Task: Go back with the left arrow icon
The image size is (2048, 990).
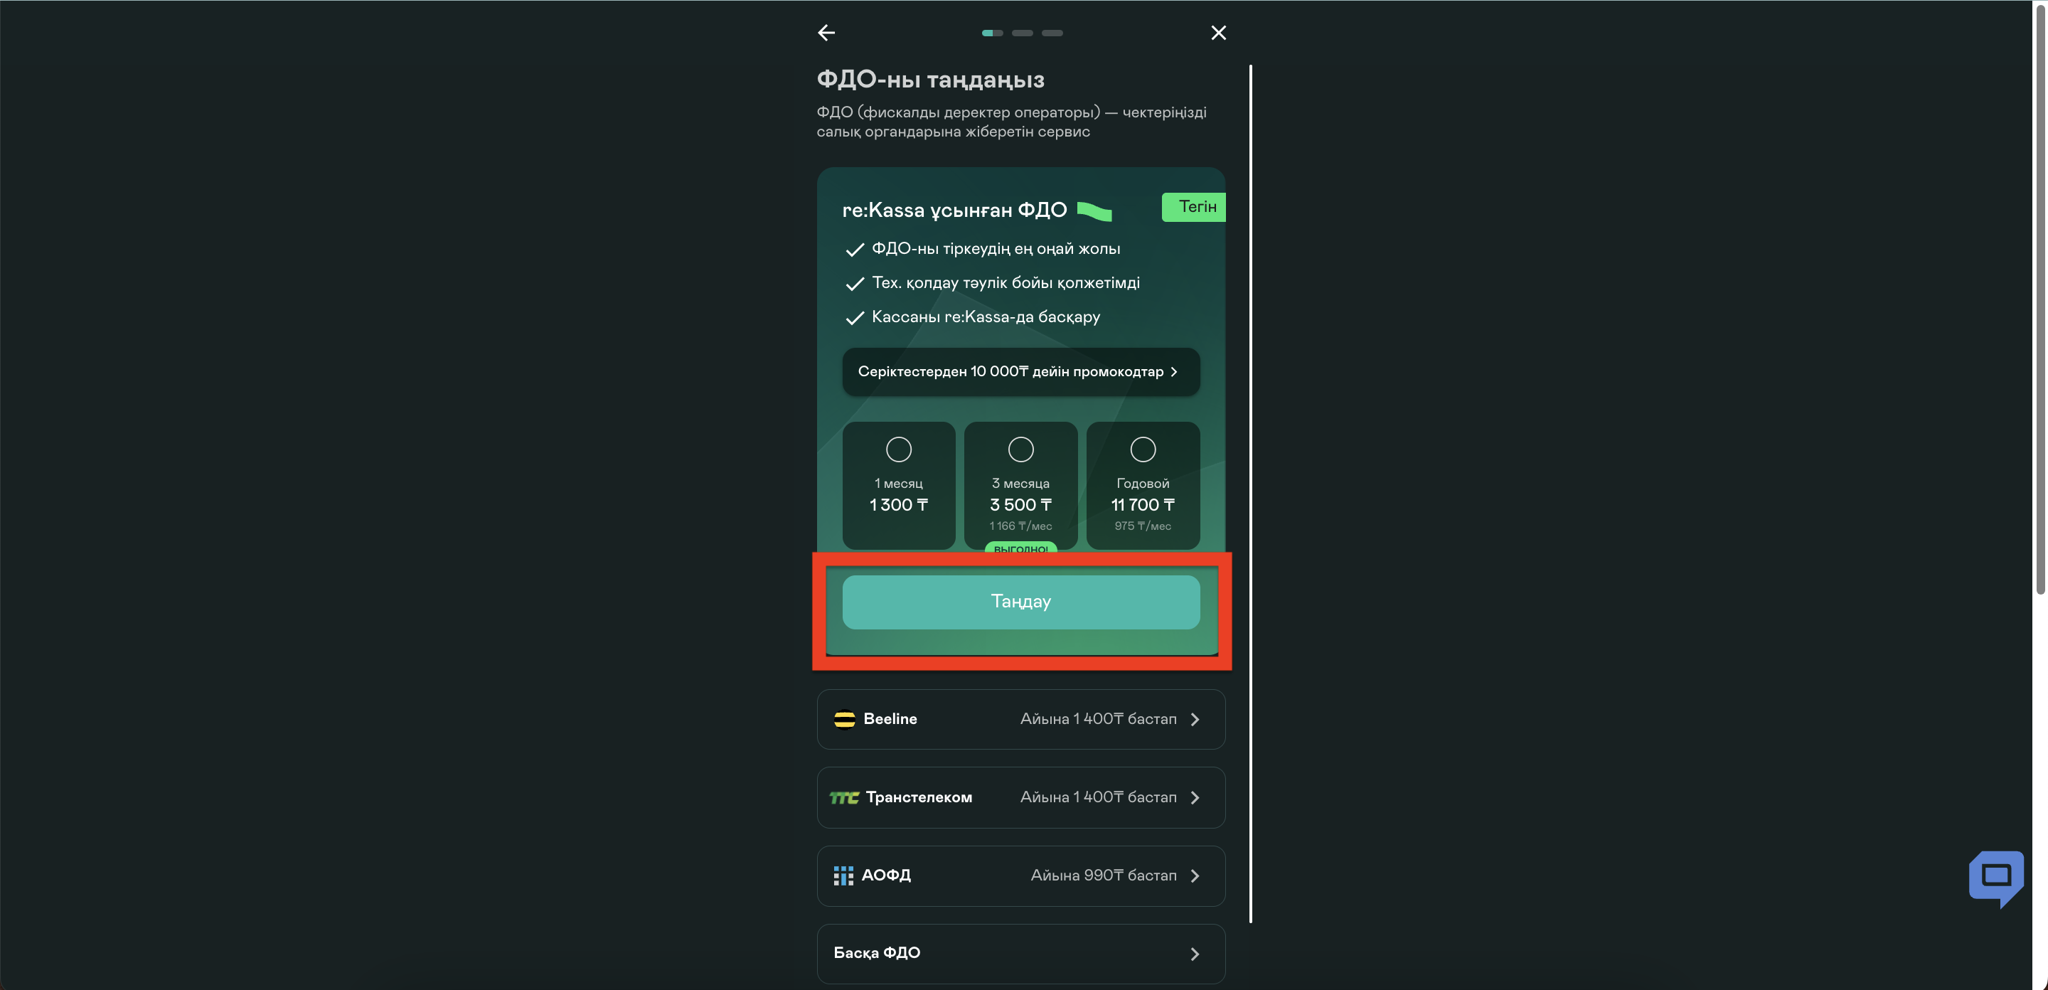Action: click(826, 33)
